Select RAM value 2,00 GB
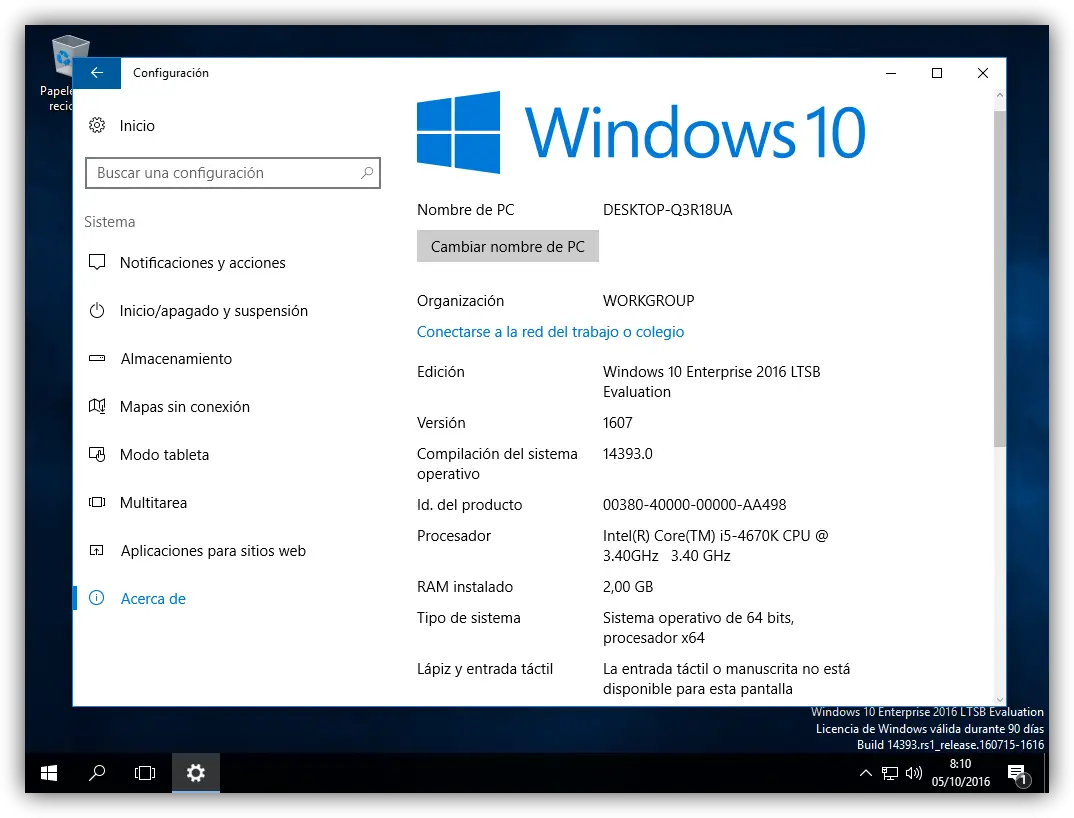Screen dimensions: 1074x818 coord(628,587)
